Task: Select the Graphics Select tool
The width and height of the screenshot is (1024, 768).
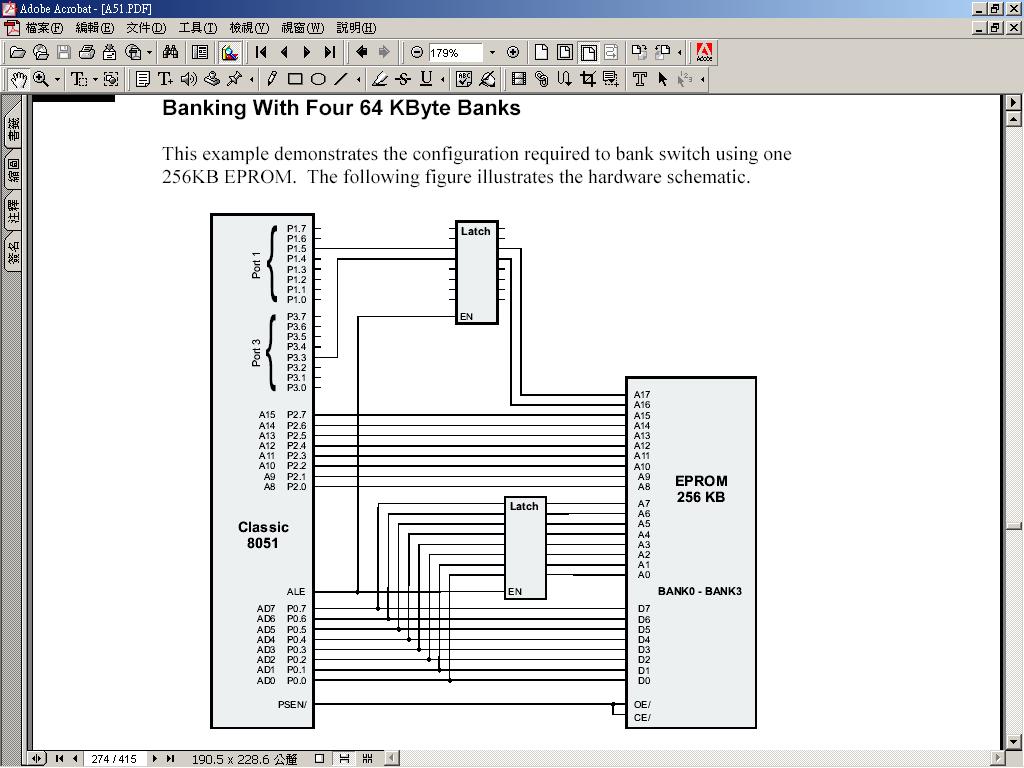Action: [x=111, y=80]
